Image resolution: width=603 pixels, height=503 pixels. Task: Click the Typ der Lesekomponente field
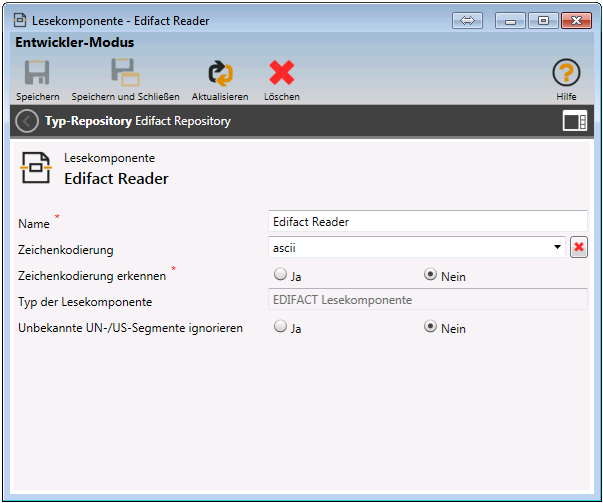[427, 299]
